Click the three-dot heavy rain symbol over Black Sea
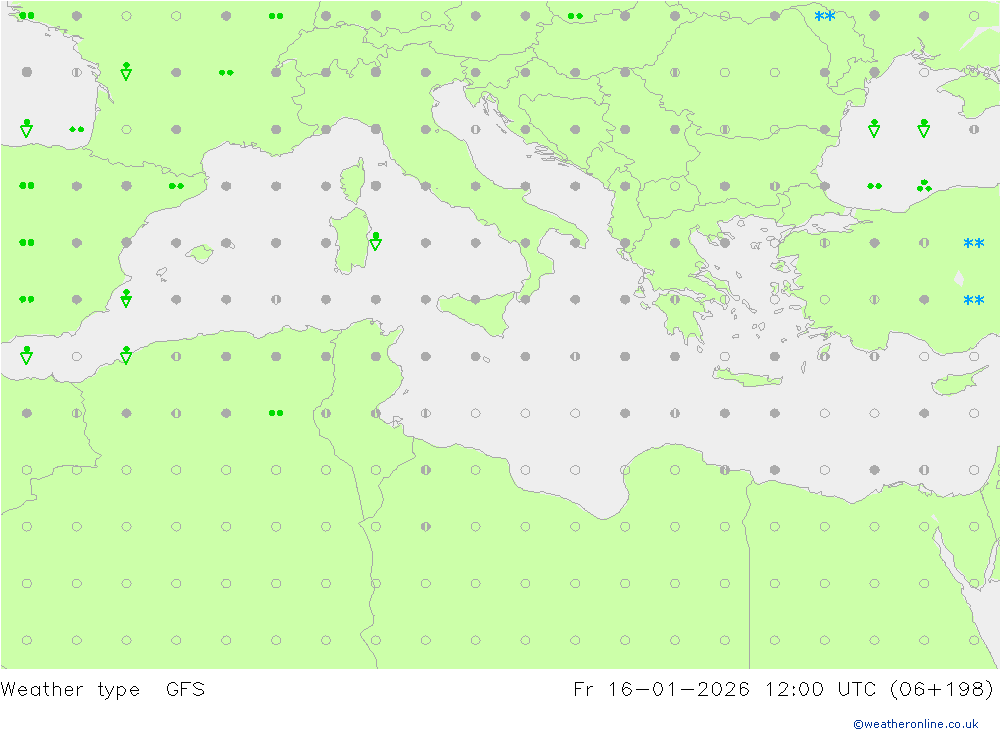 point(924,186)
